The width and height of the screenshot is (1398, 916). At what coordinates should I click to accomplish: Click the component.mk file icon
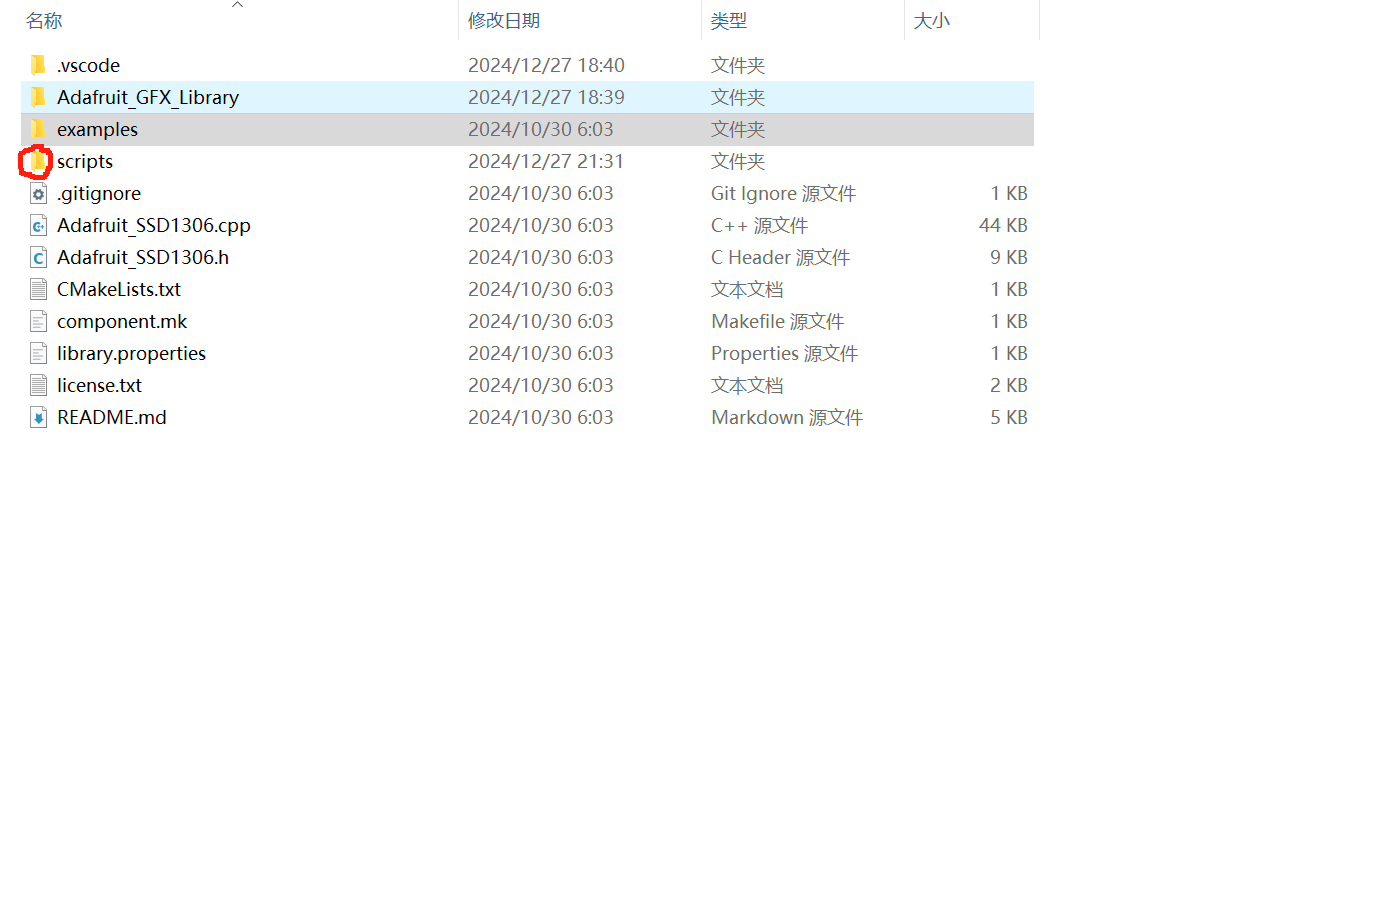(38, 321)
